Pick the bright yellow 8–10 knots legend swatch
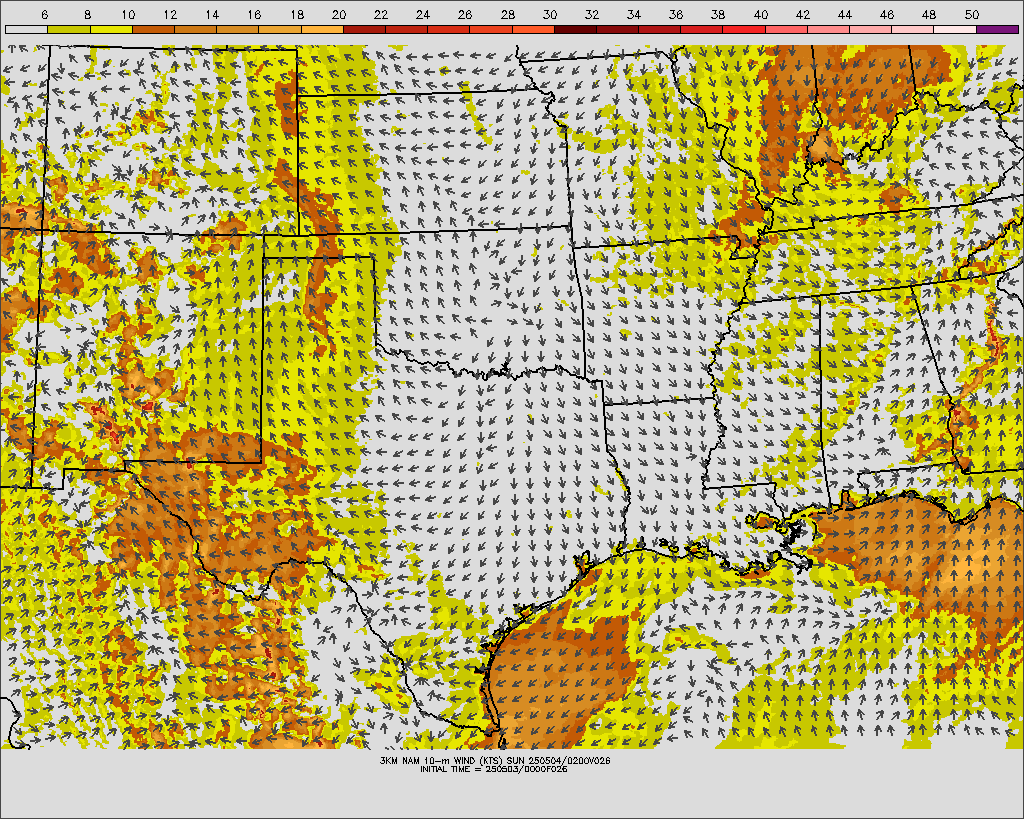 coord(111,29)
